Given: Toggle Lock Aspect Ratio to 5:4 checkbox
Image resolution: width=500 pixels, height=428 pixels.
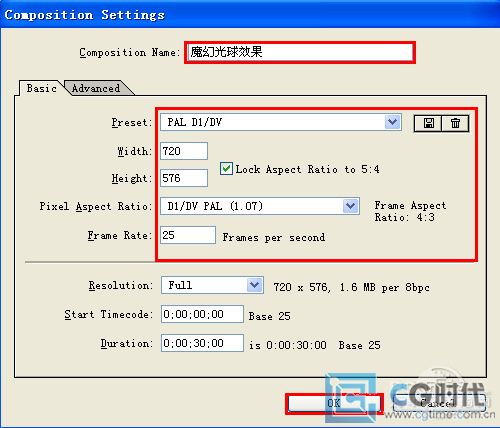Looking at the screenshot, I should 226,169.
